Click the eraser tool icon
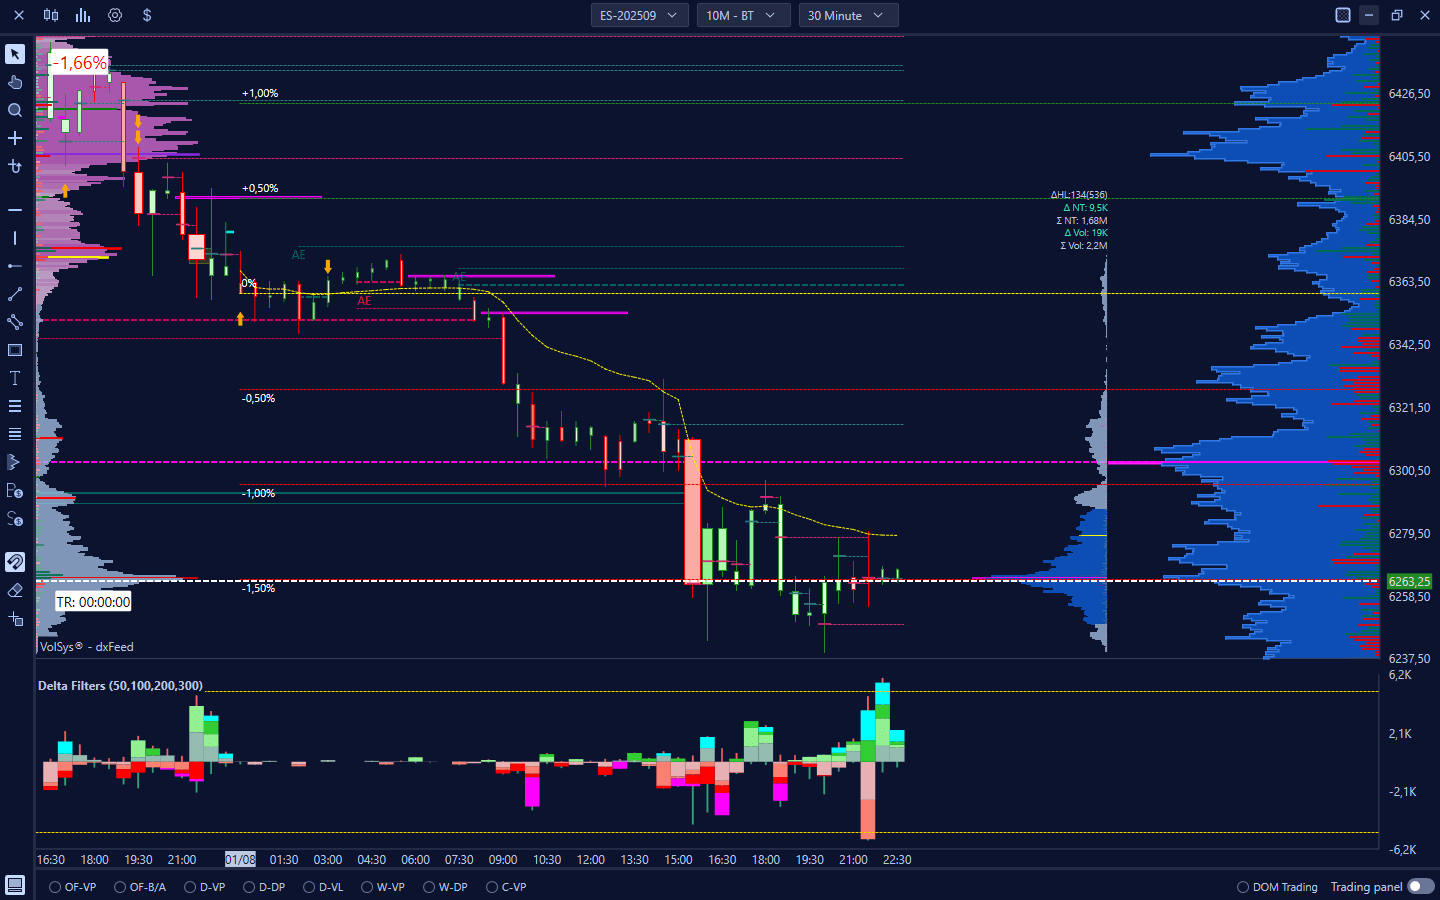Image resolution: width=1440 pixels, height=900 pixels. click(15, 590)
